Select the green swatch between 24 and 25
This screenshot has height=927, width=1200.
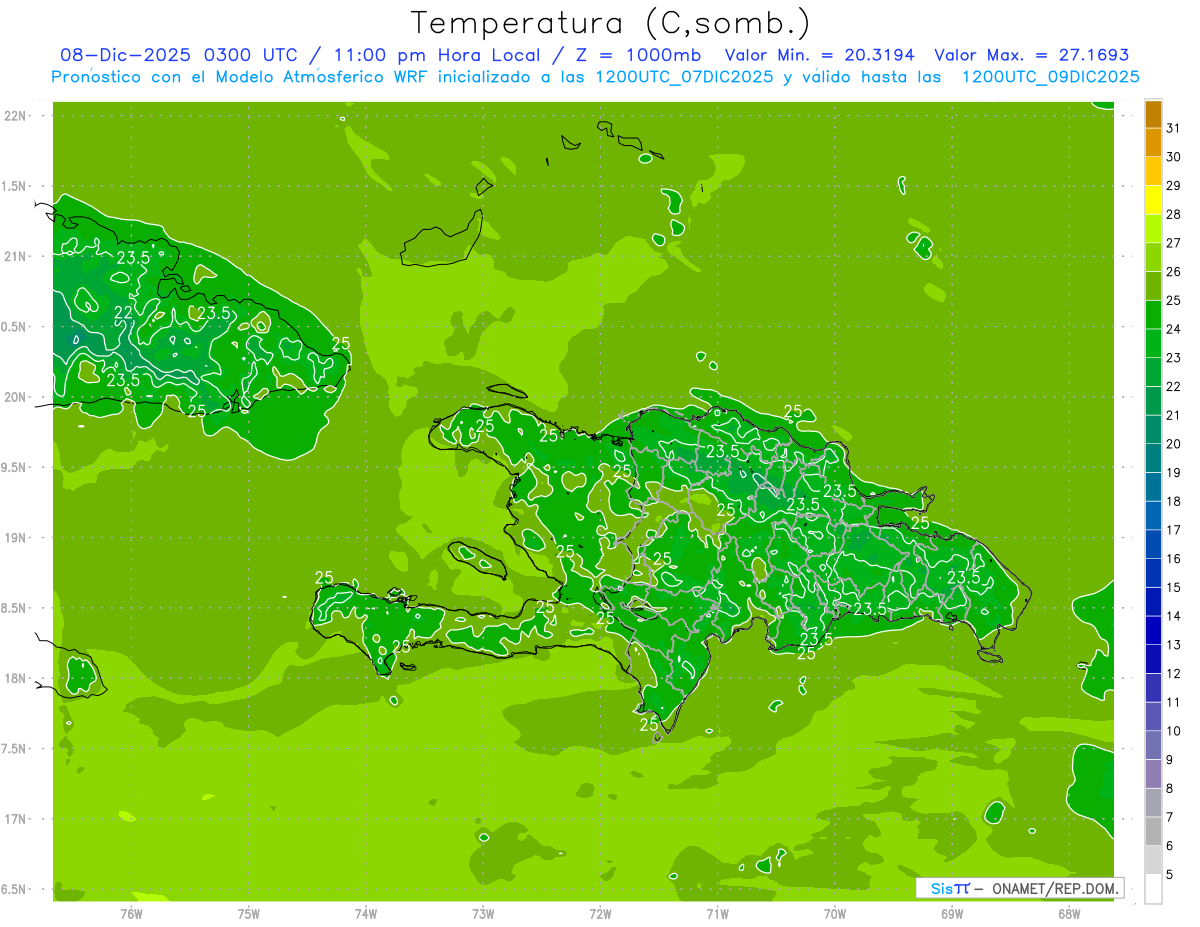[1153, 315]
